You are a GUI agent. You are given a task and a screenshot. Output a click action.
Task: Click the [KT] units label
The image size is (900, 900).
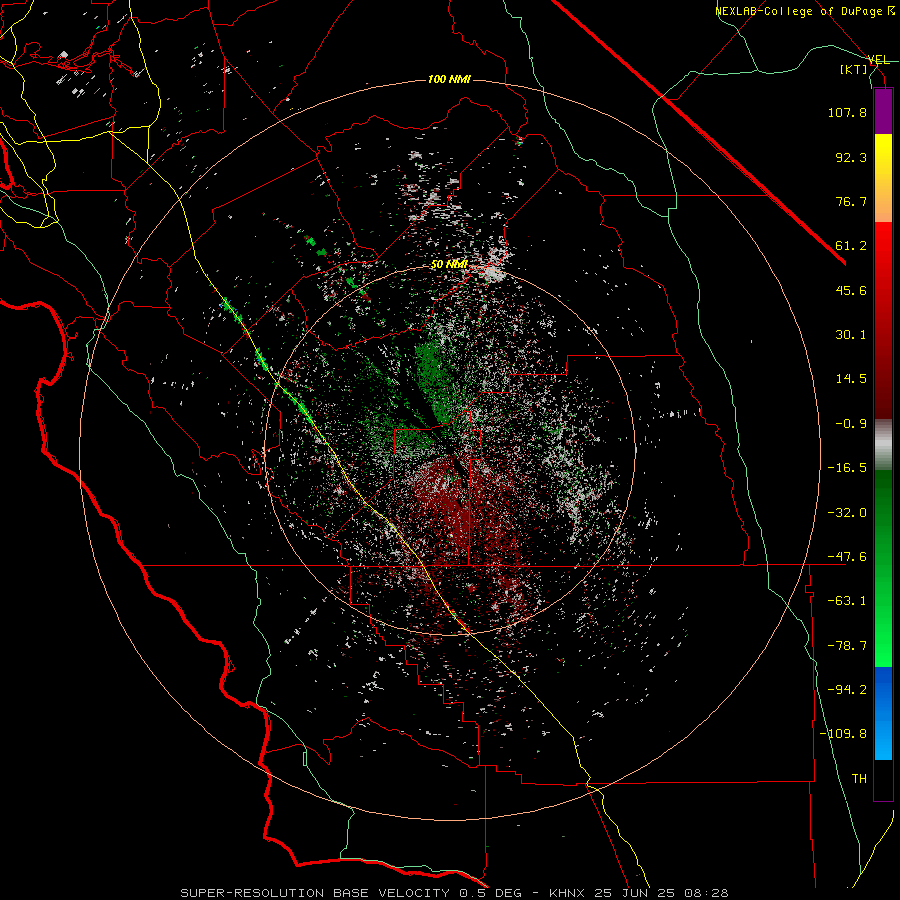point(854,69)
